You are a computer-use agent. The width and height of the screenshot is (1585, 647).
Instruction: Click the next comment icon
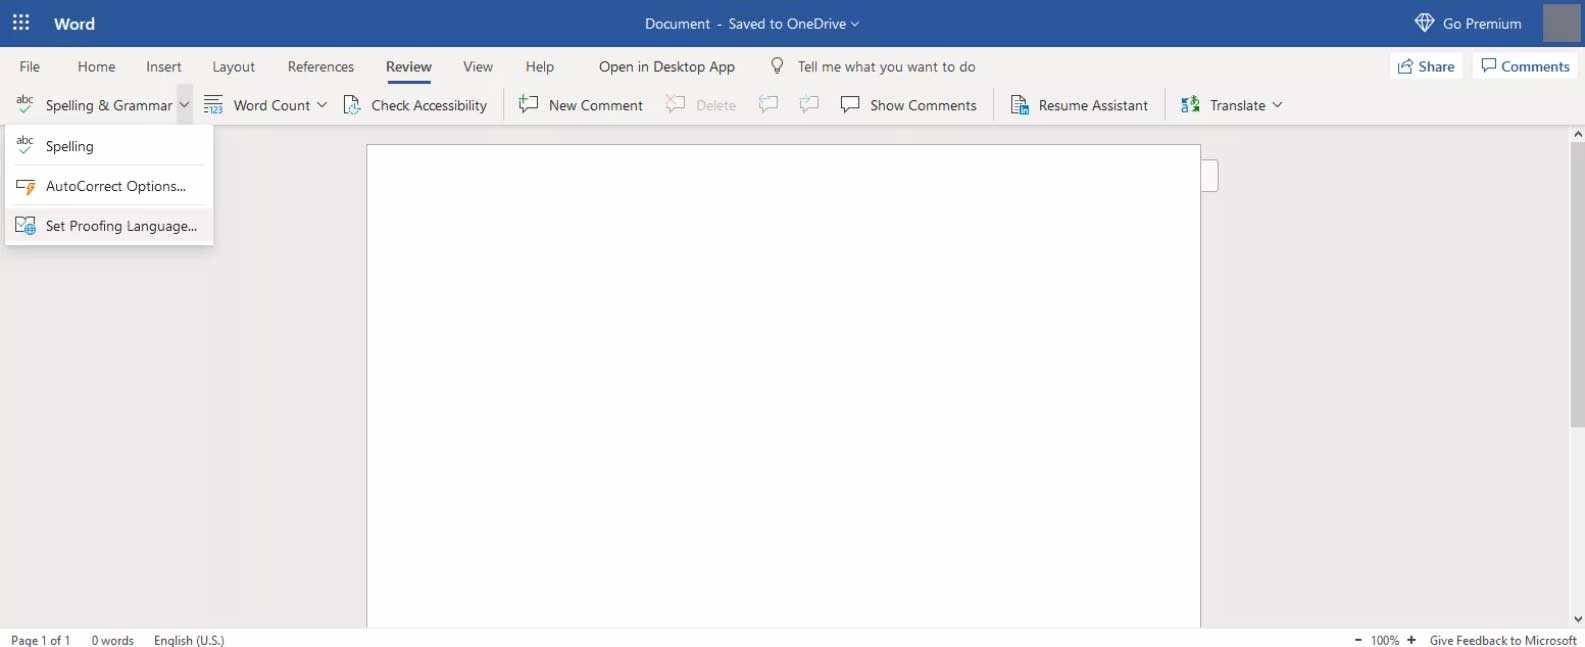(809, 105)
